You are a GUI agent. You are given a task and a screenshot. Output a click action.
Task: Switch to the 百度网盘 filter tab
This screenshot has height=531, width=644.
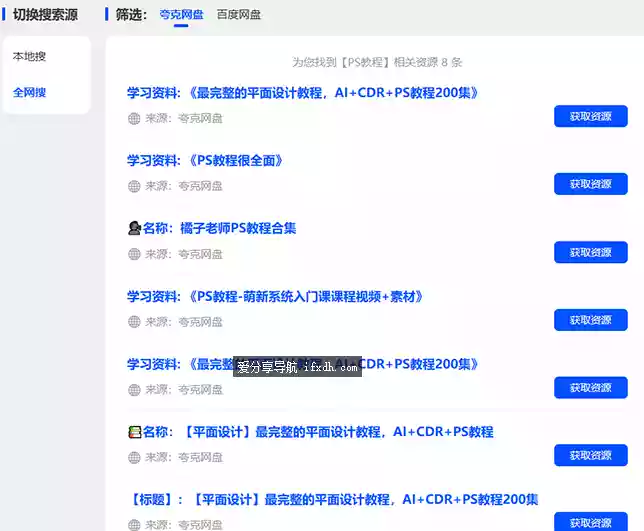click(239, 15)
